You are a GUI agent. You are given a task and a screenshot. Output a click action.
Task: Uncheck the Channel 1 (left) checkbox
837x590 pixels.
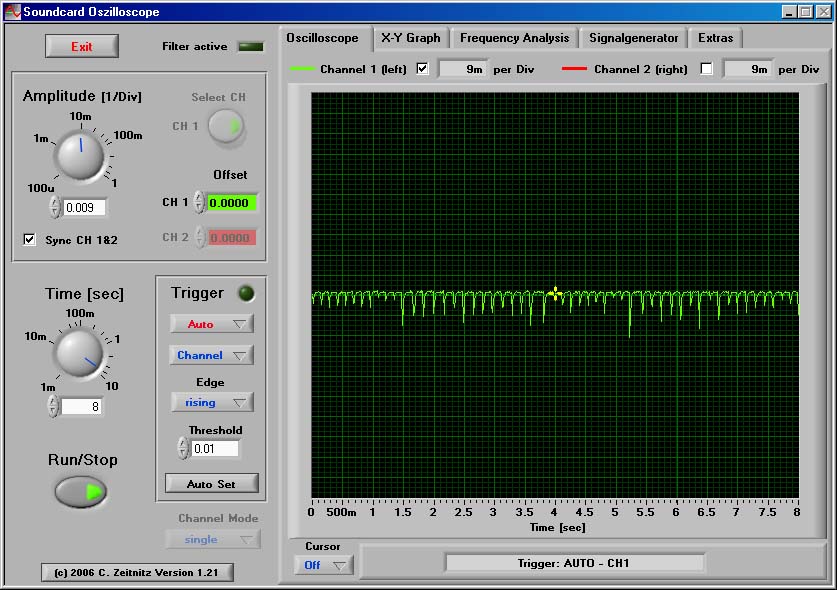click(422, 69)
